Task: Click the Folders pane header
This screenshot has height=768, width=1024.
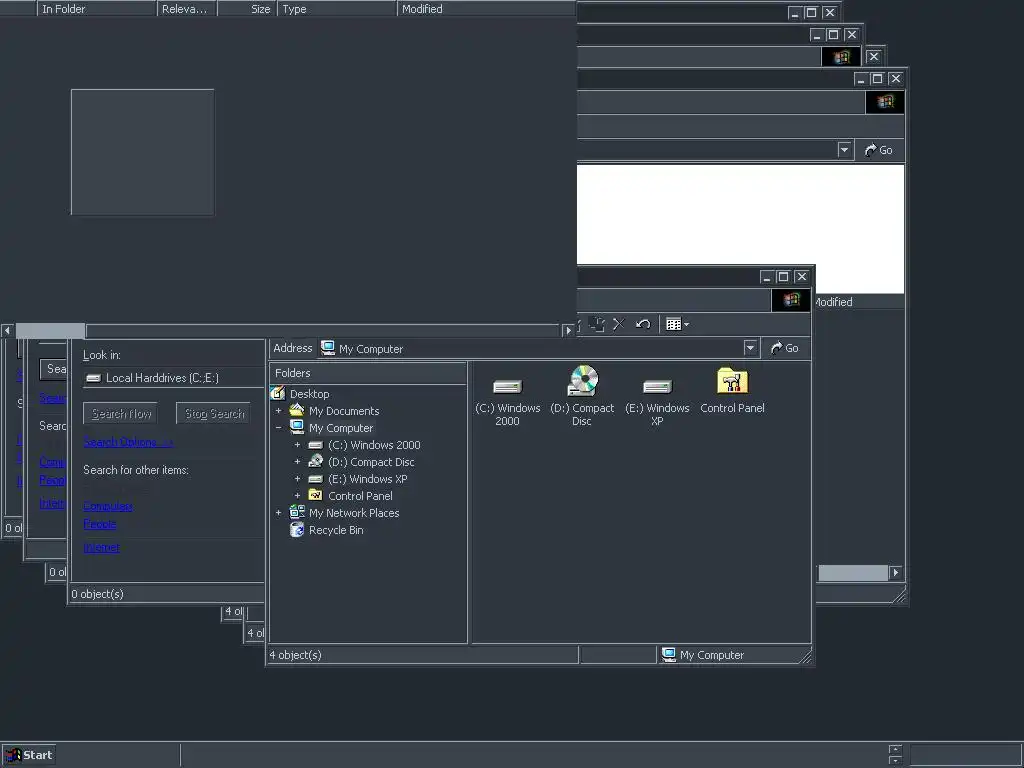Action: click(368, 373)
